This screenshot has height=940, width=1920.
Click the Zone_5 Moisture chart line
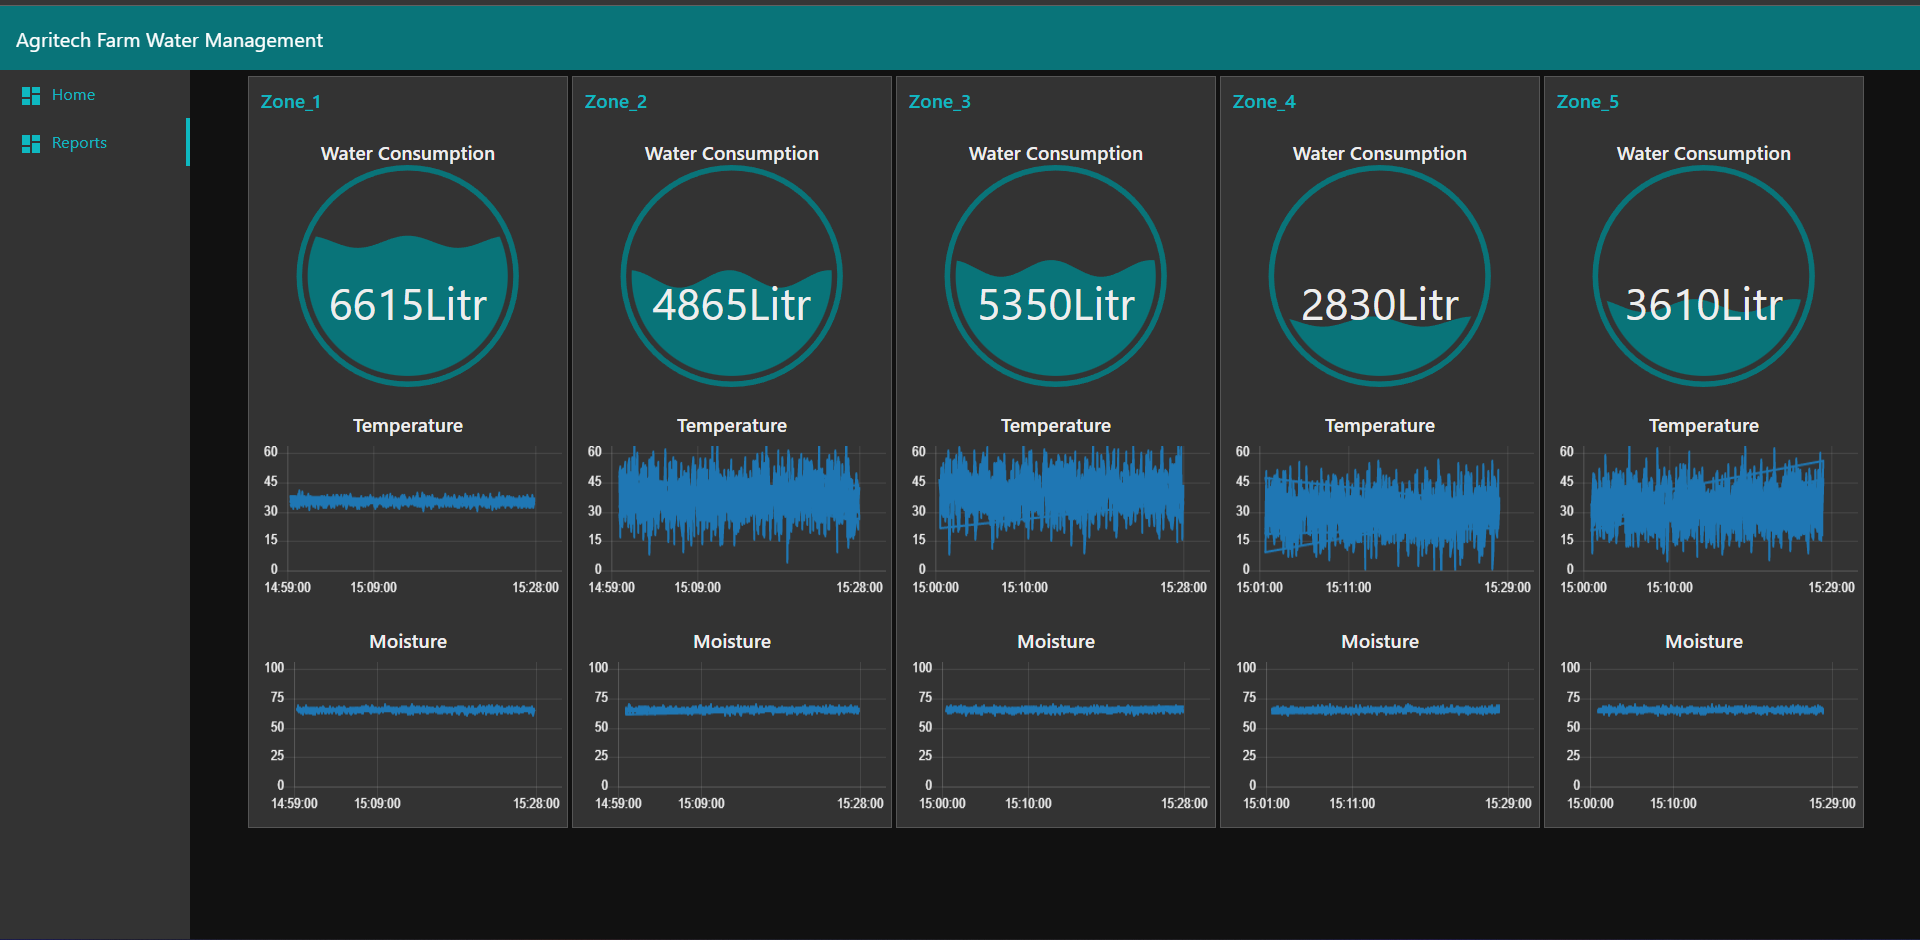tap(1710, 710)
